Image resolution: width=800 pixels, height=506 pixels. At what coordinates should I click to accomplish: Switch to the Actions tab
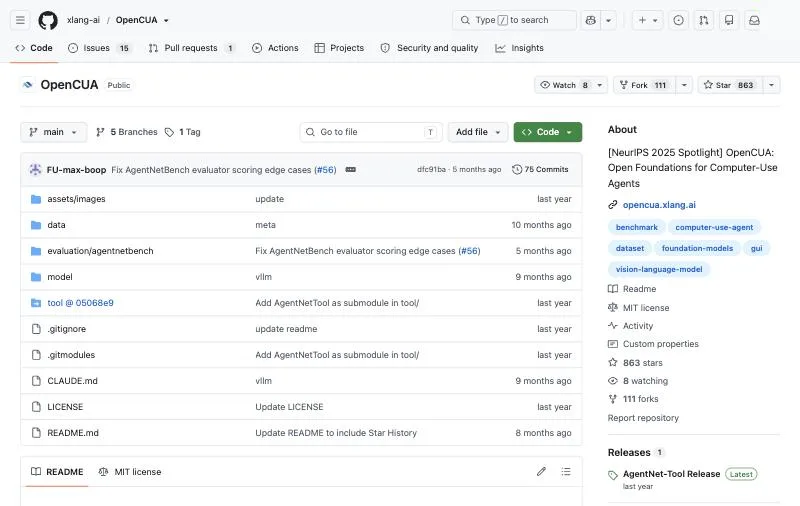click(276, 48)
